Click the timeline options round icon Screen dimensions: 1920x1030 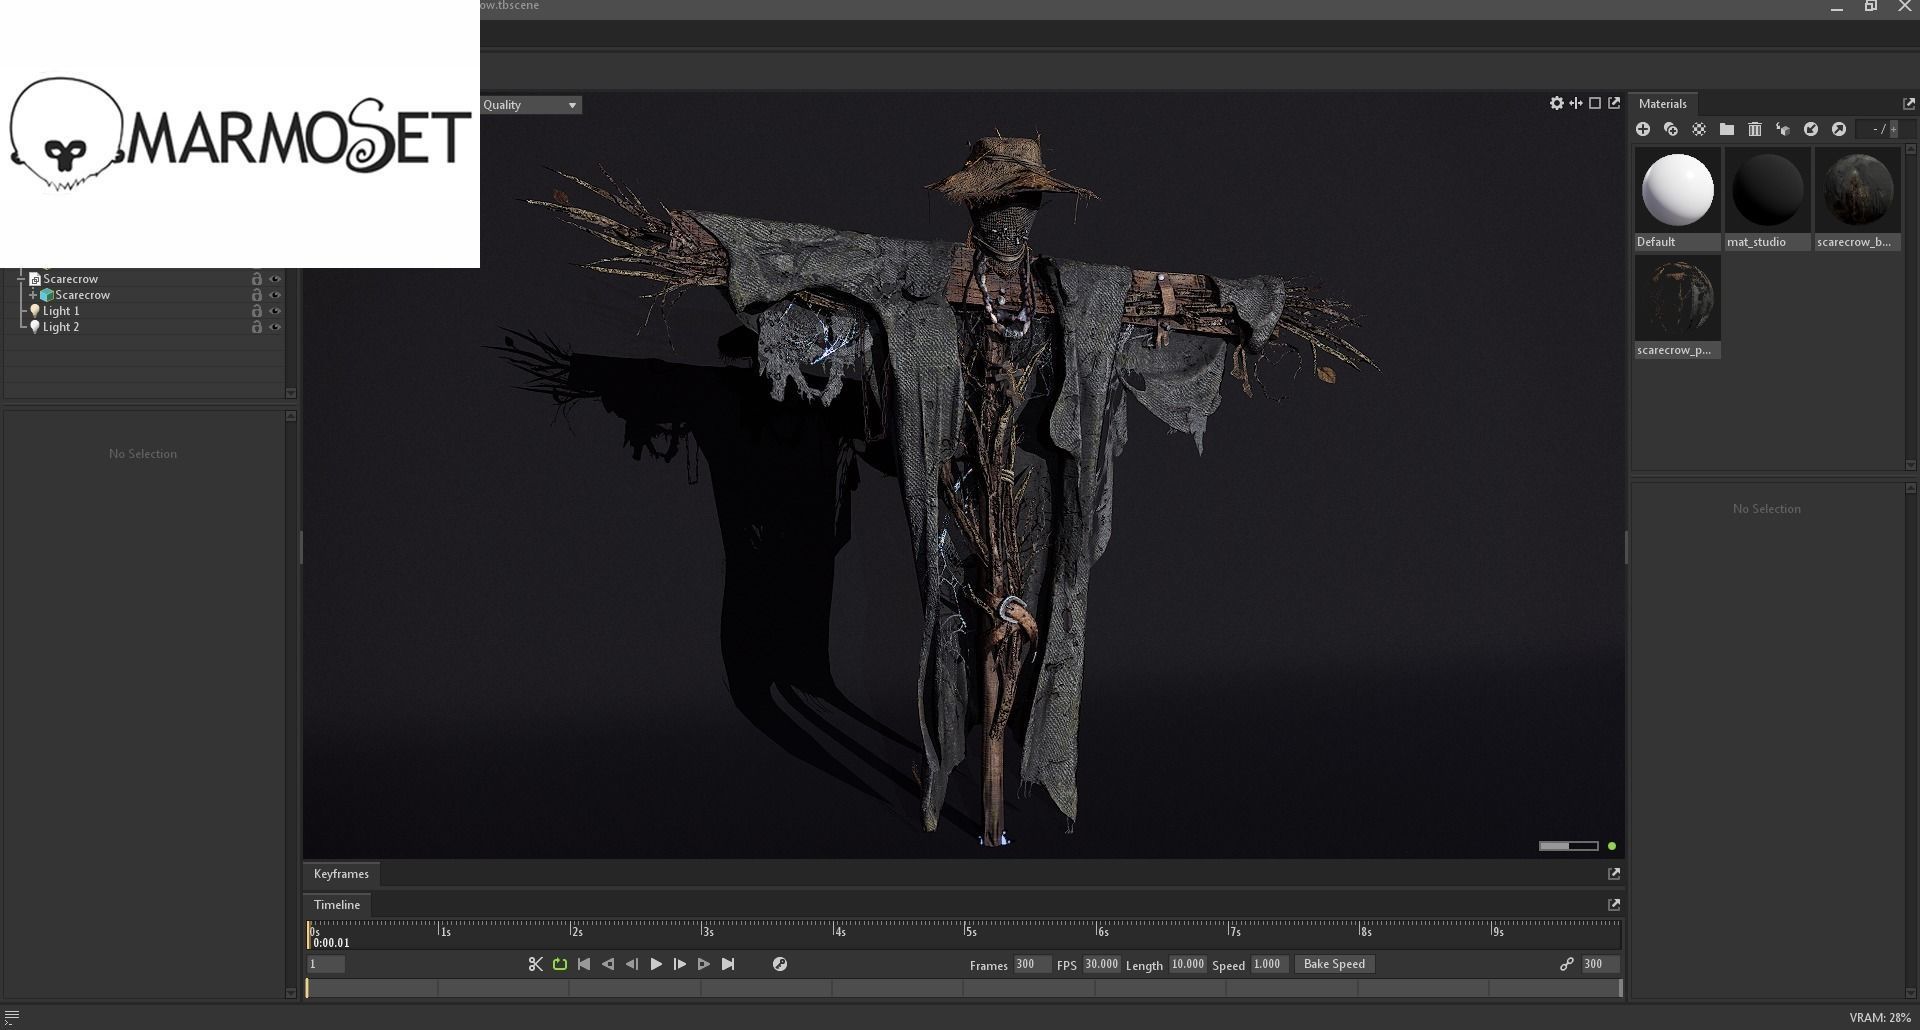780,964
